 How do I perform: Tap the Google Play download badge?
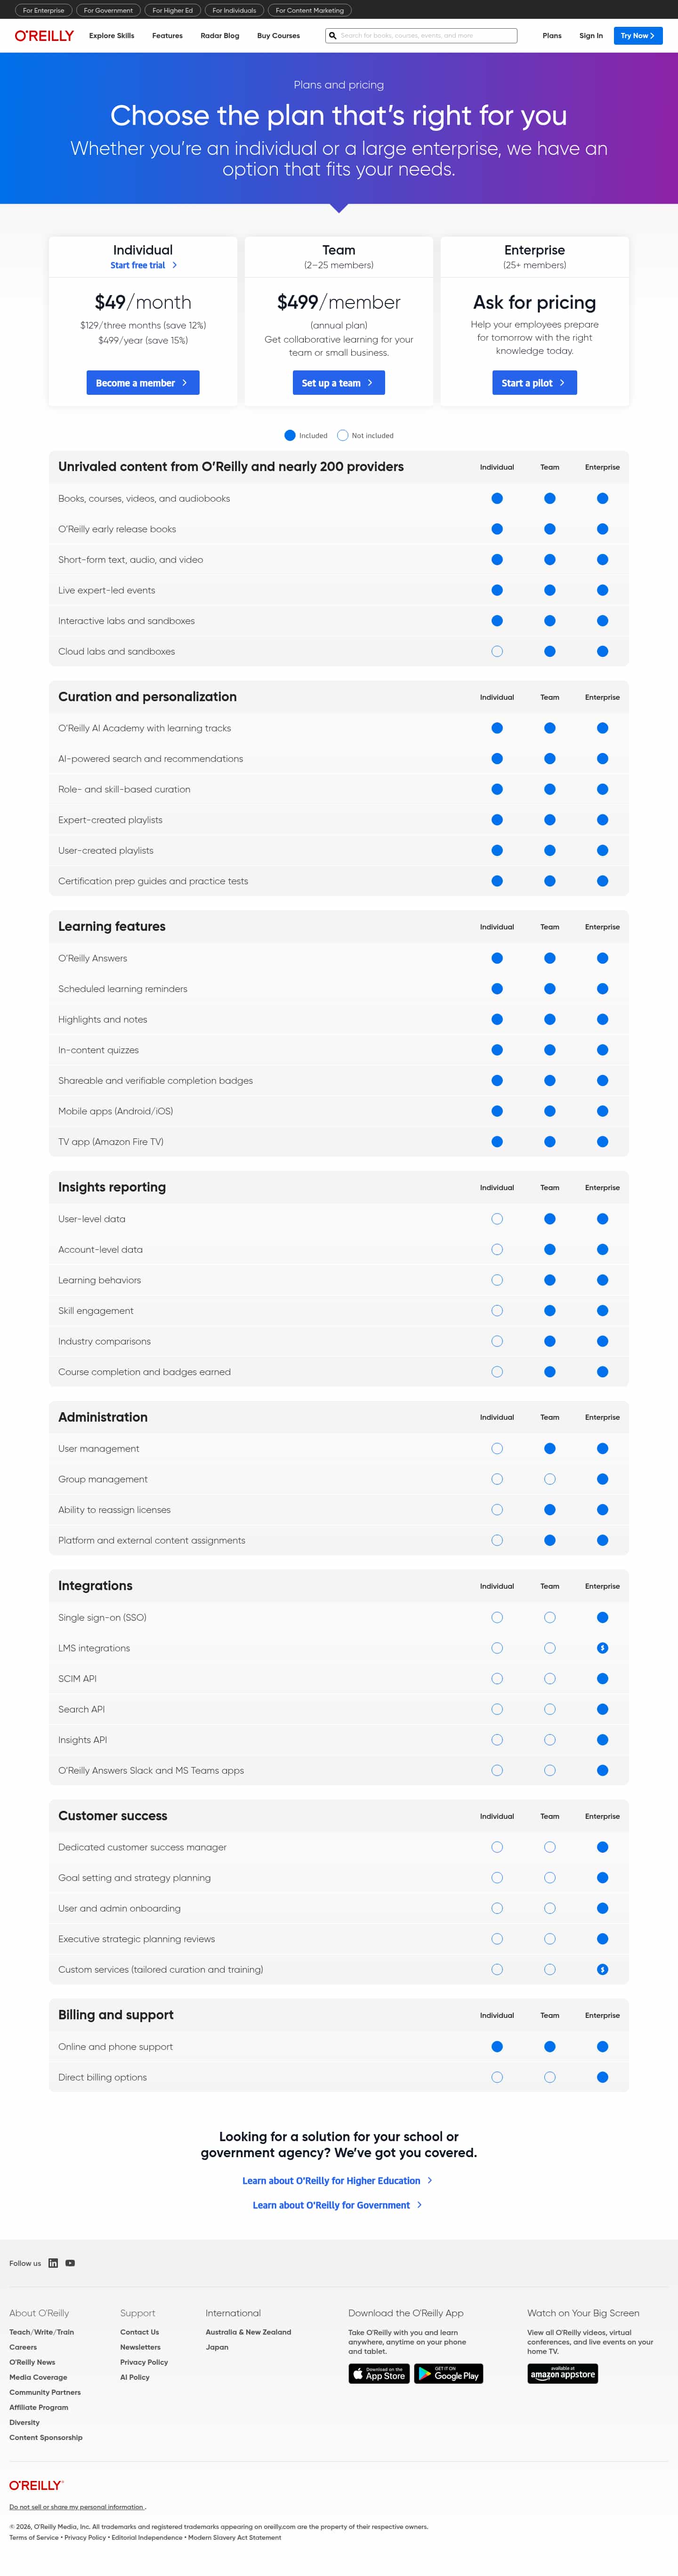pyautogui.click(x=449, y=2374)
